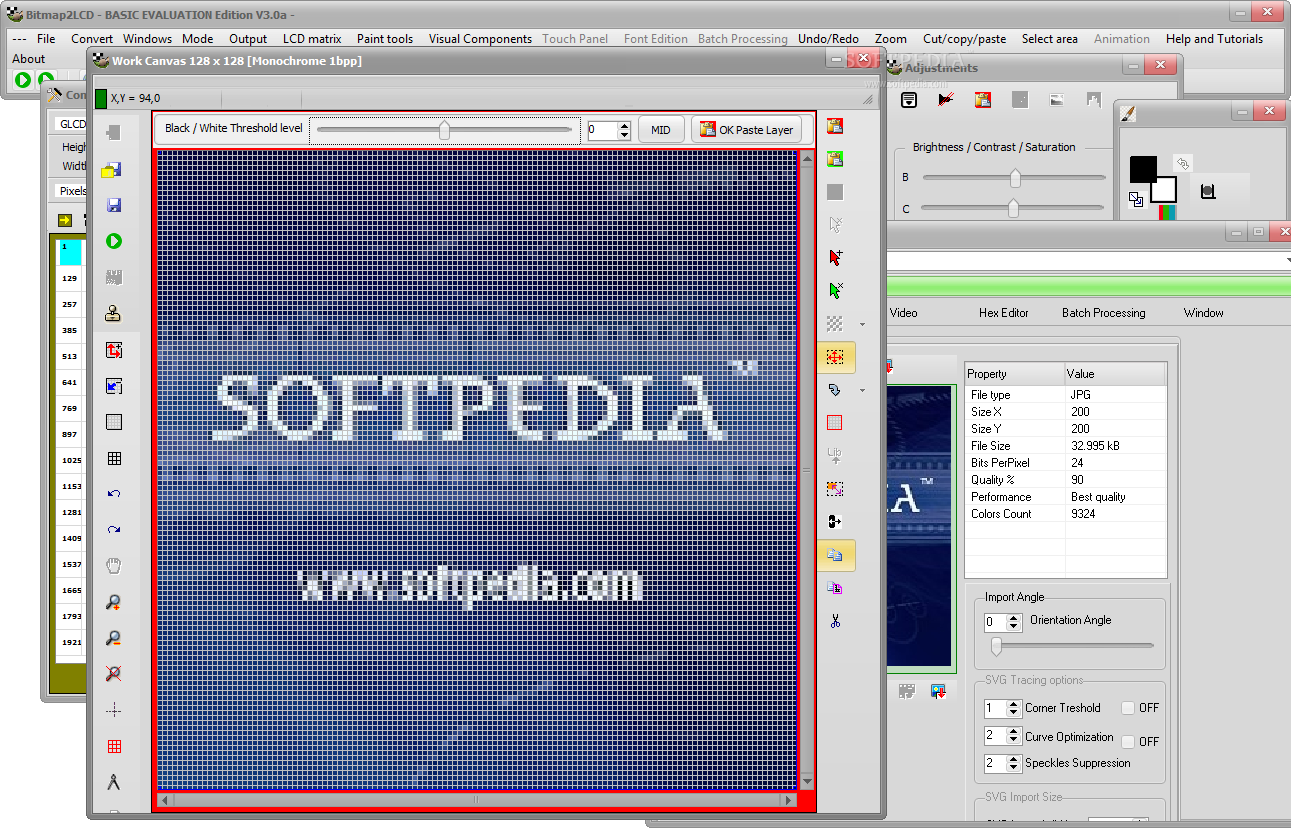The image size is (1291, 828).
Task: Open the Zoom menu
Action: tap(891, 39)
